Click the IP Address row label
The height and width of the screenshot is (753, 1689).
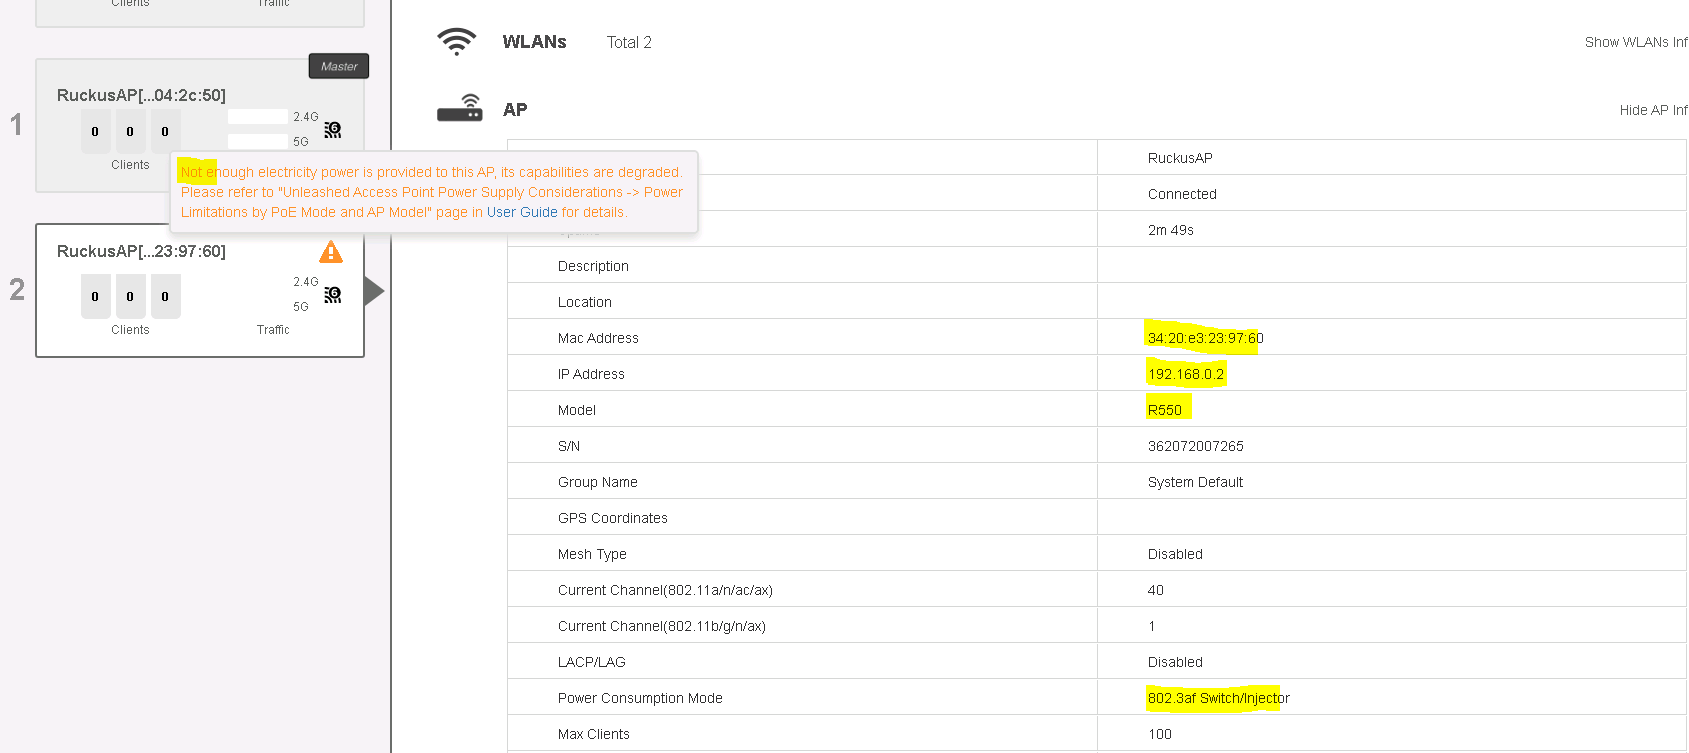[x=591, y=374]
